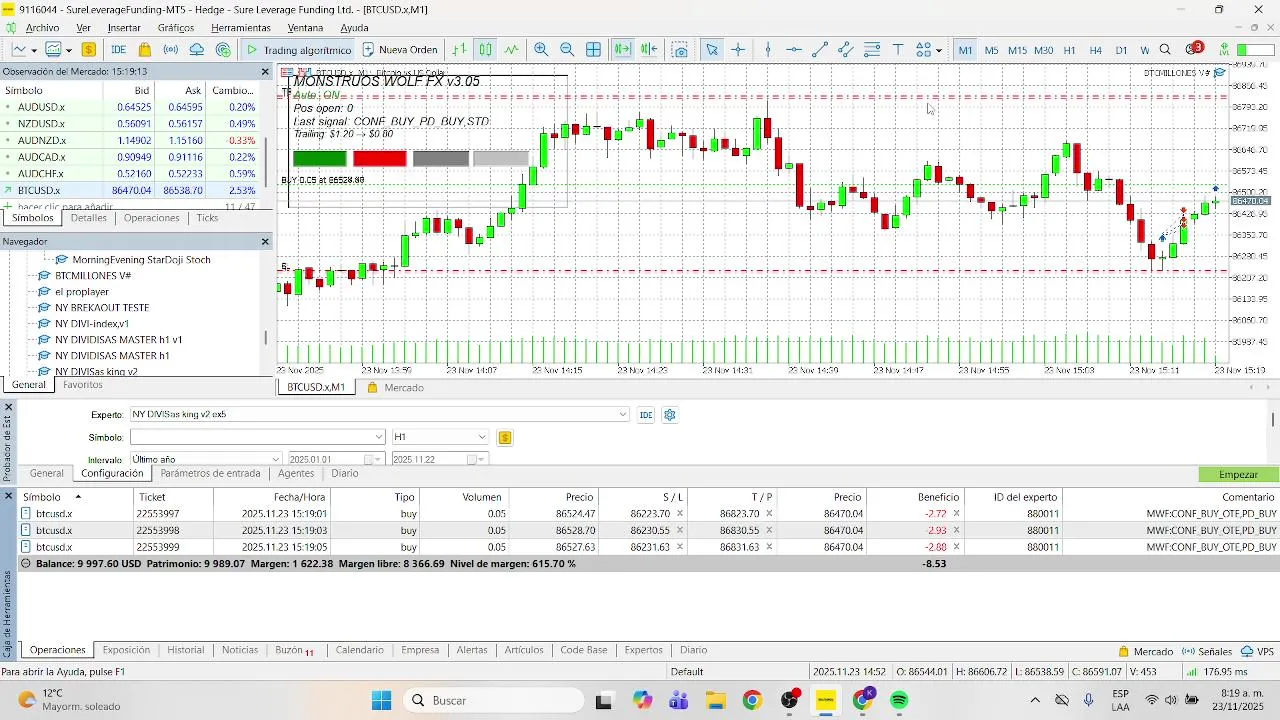Remove take profit on ticket 22553998
1280x720 pixels.
(x=769, y=531)
